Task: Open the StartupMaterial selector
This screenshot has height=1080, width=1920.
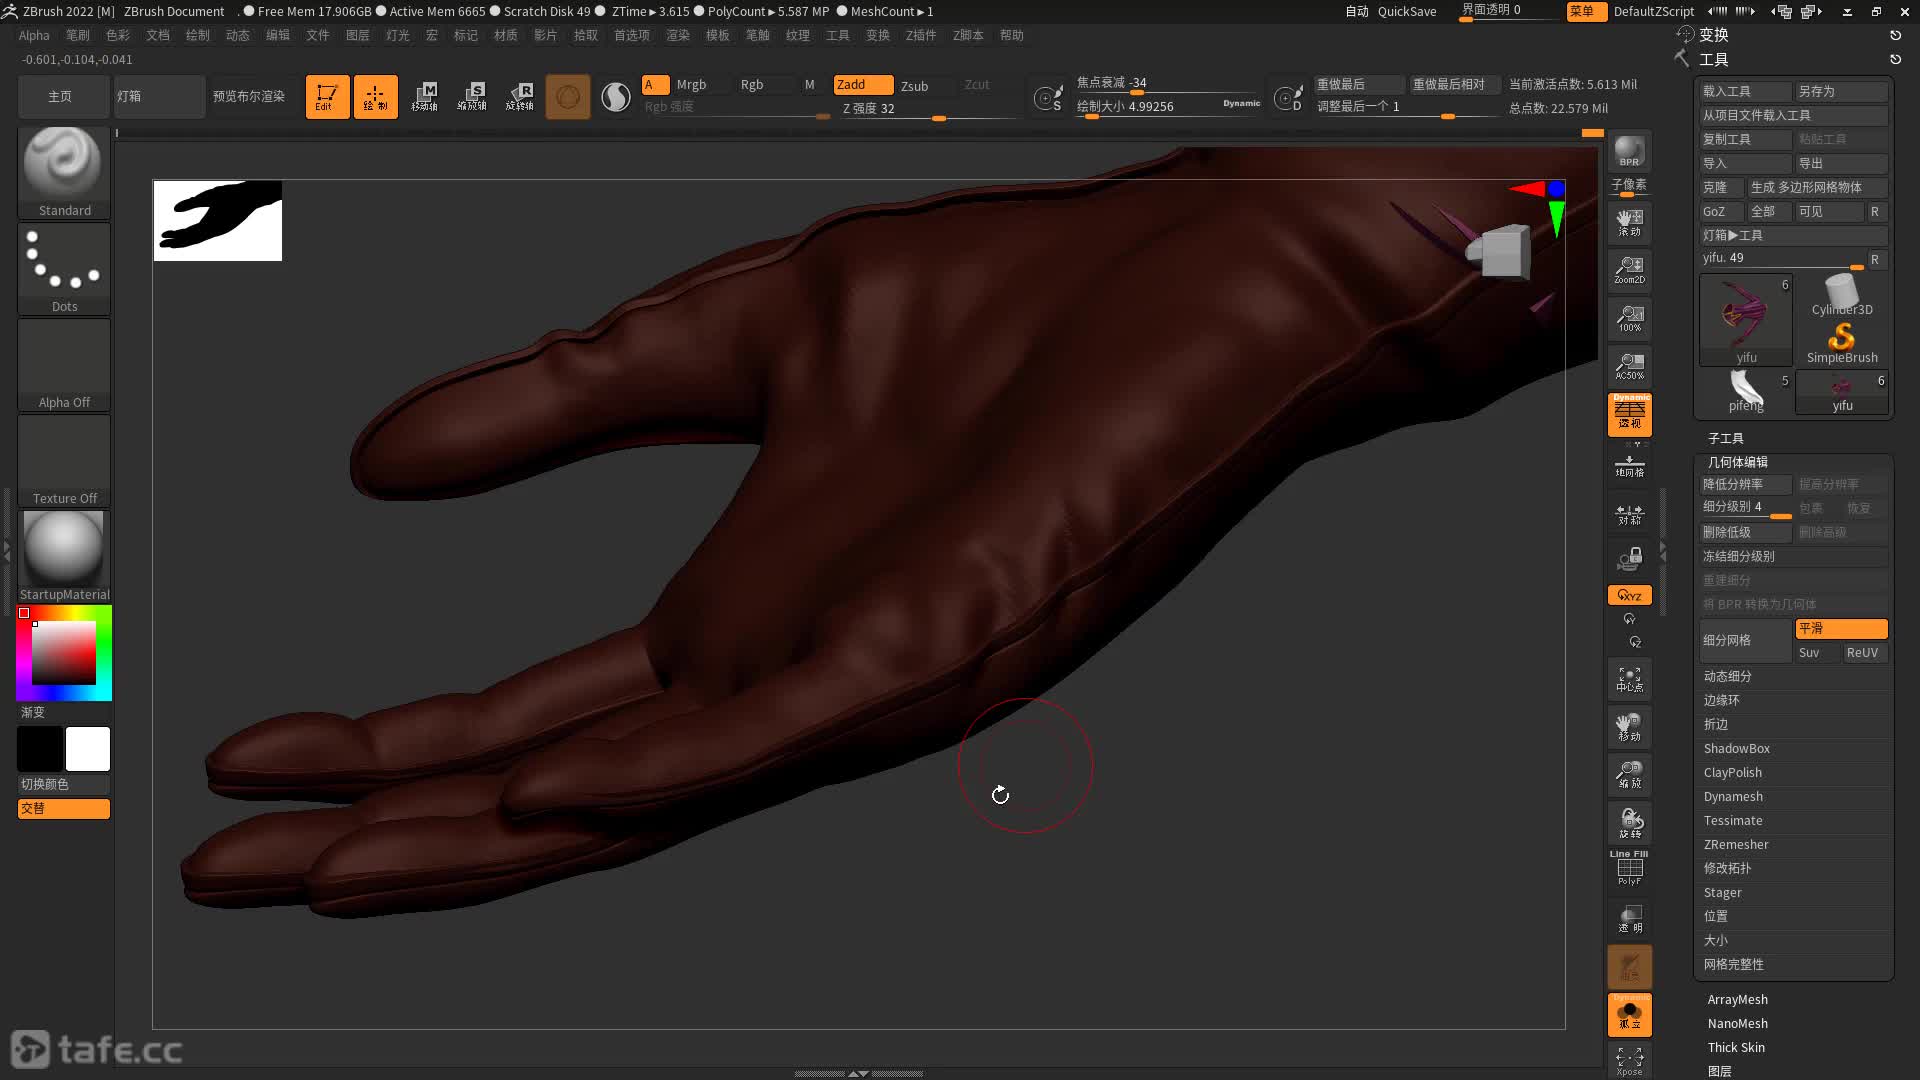Action: [x=64, y=556]
